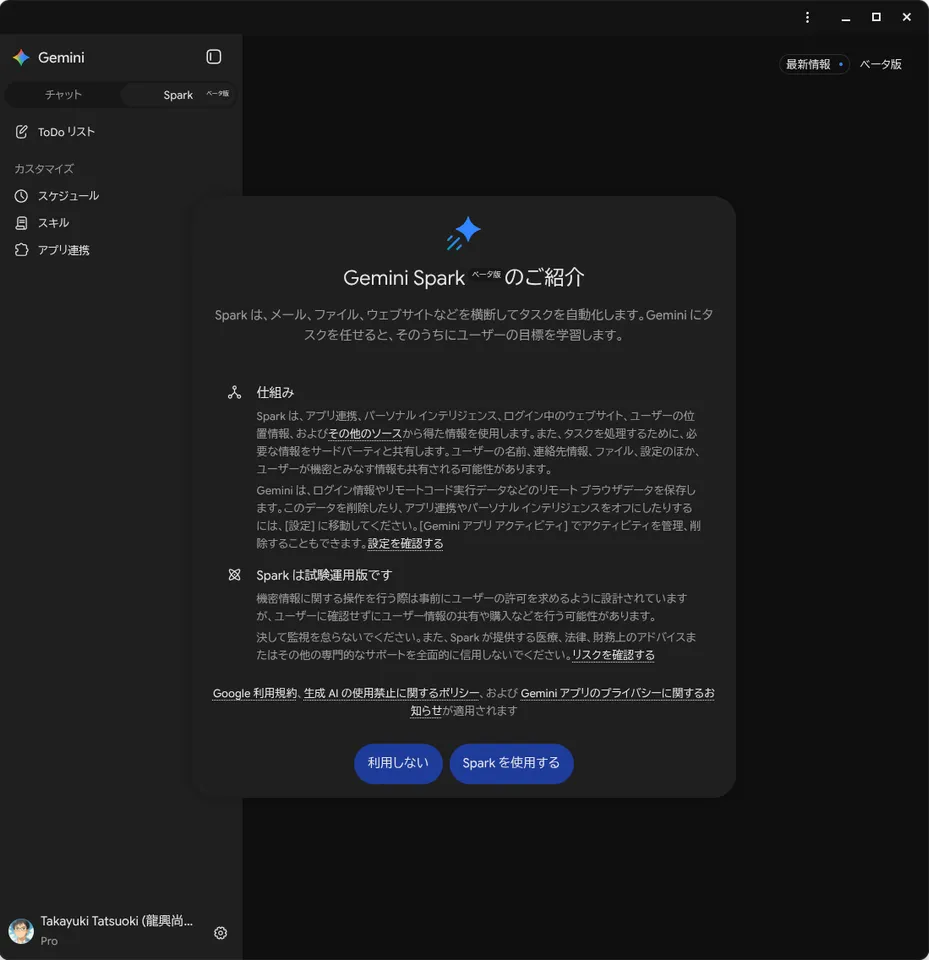
Task: Click the 仕組み network icon
Action: [235, 392]
